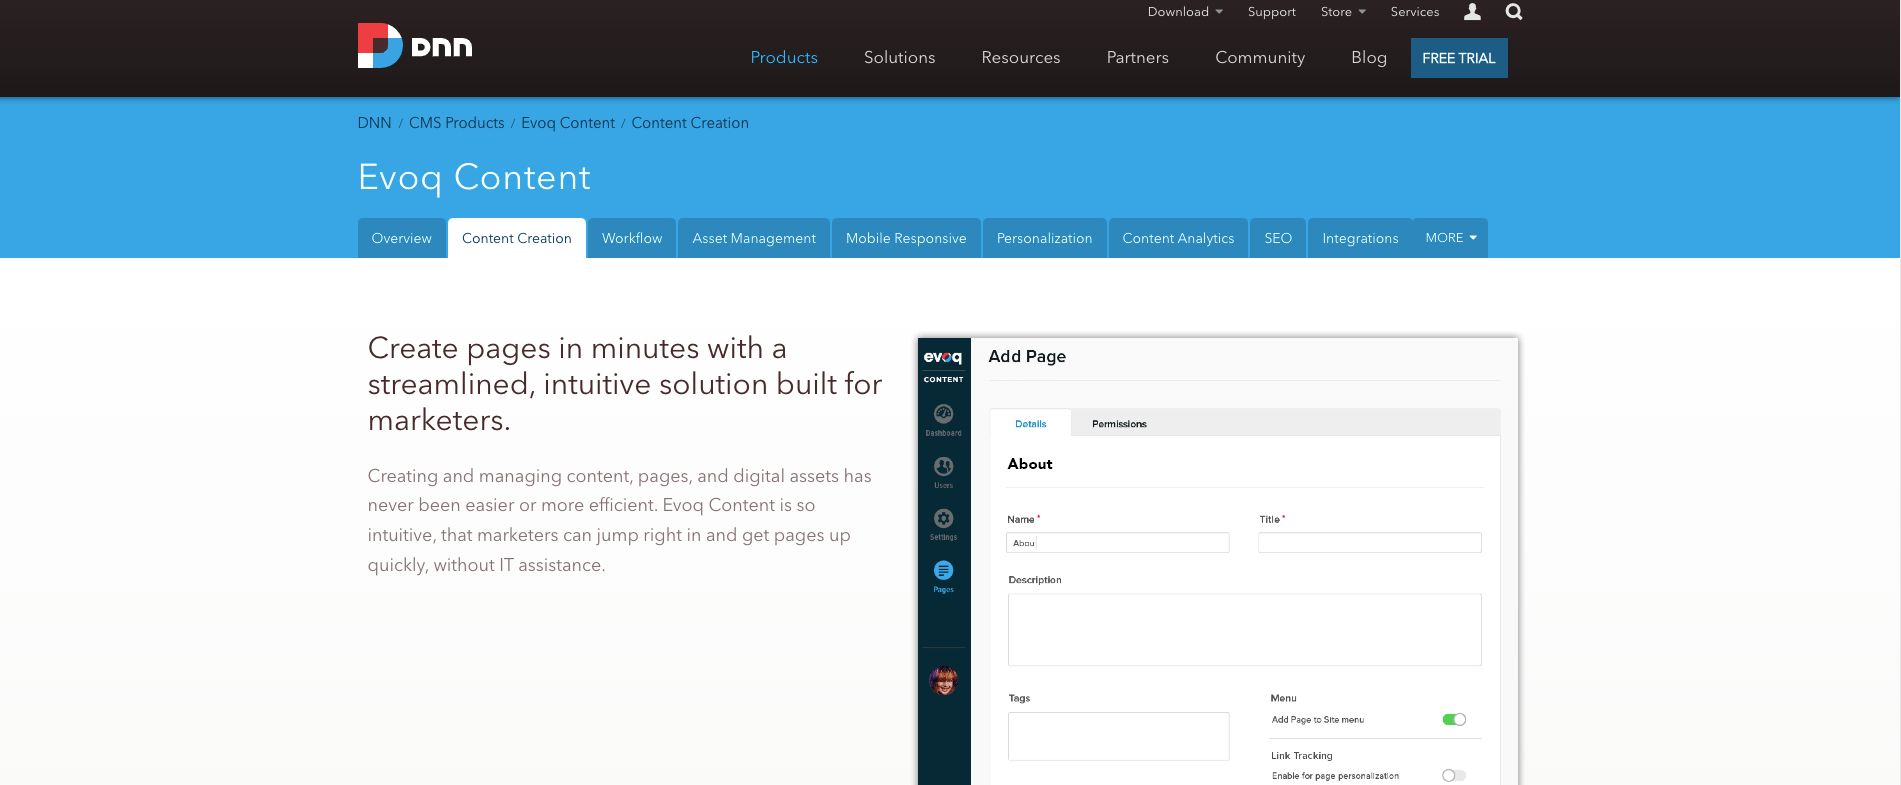Click the FREE TRIAL button
The width and height of the screenshot is (1901, 785).
point(1459,58)
